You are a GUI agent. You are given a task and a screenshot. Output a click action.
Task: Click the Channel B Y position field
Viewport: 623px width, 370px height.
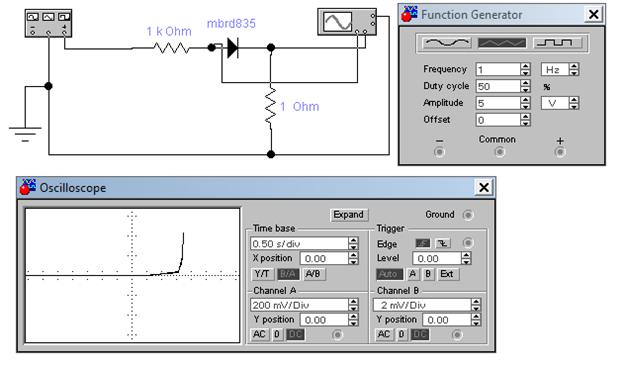click(447, 320)
